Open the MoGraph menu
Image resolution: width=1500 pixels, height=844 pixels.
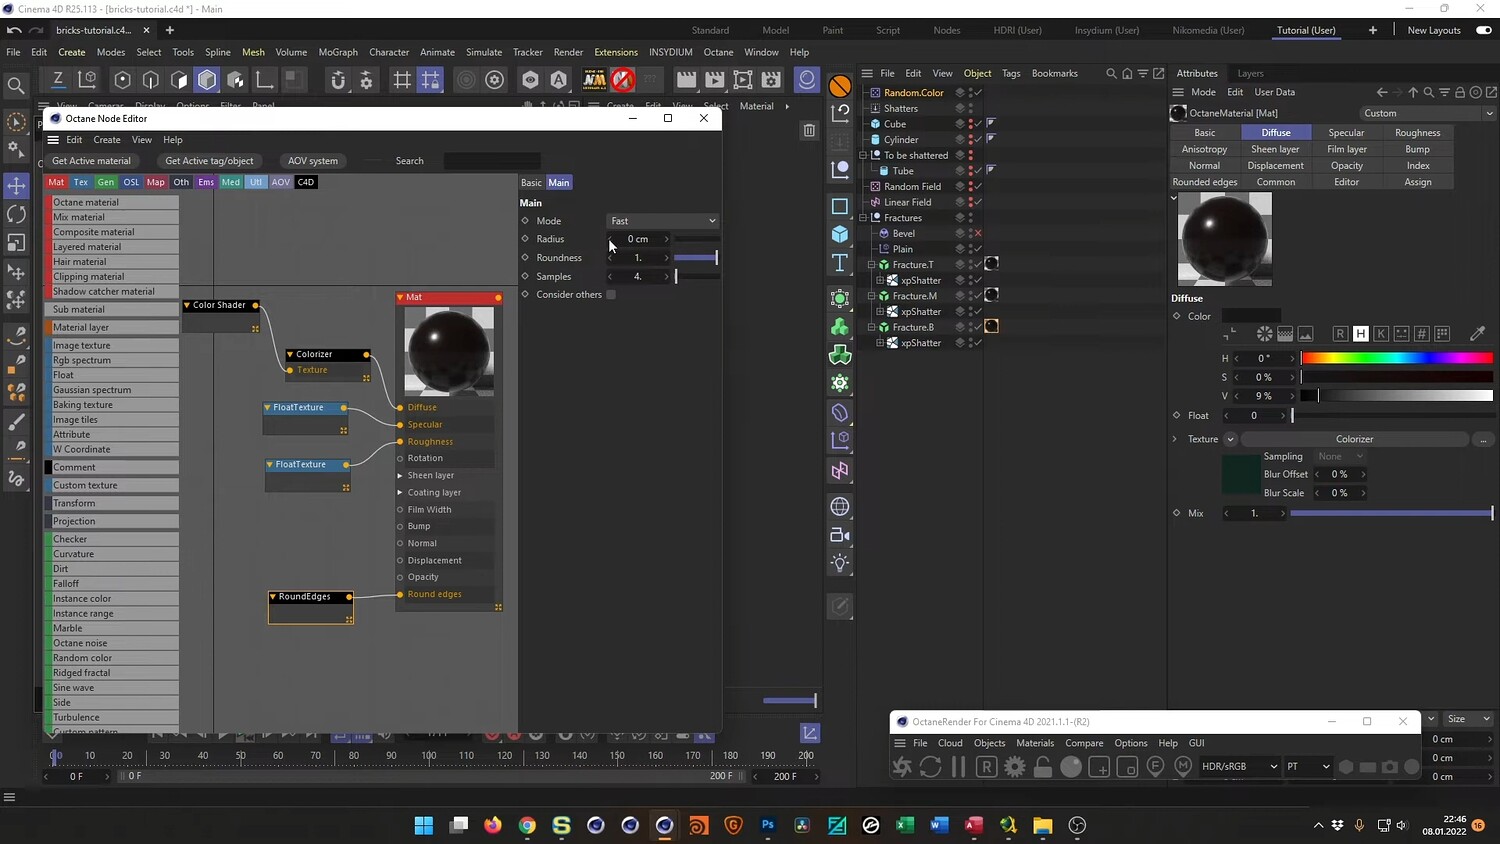tap(338, 52)
